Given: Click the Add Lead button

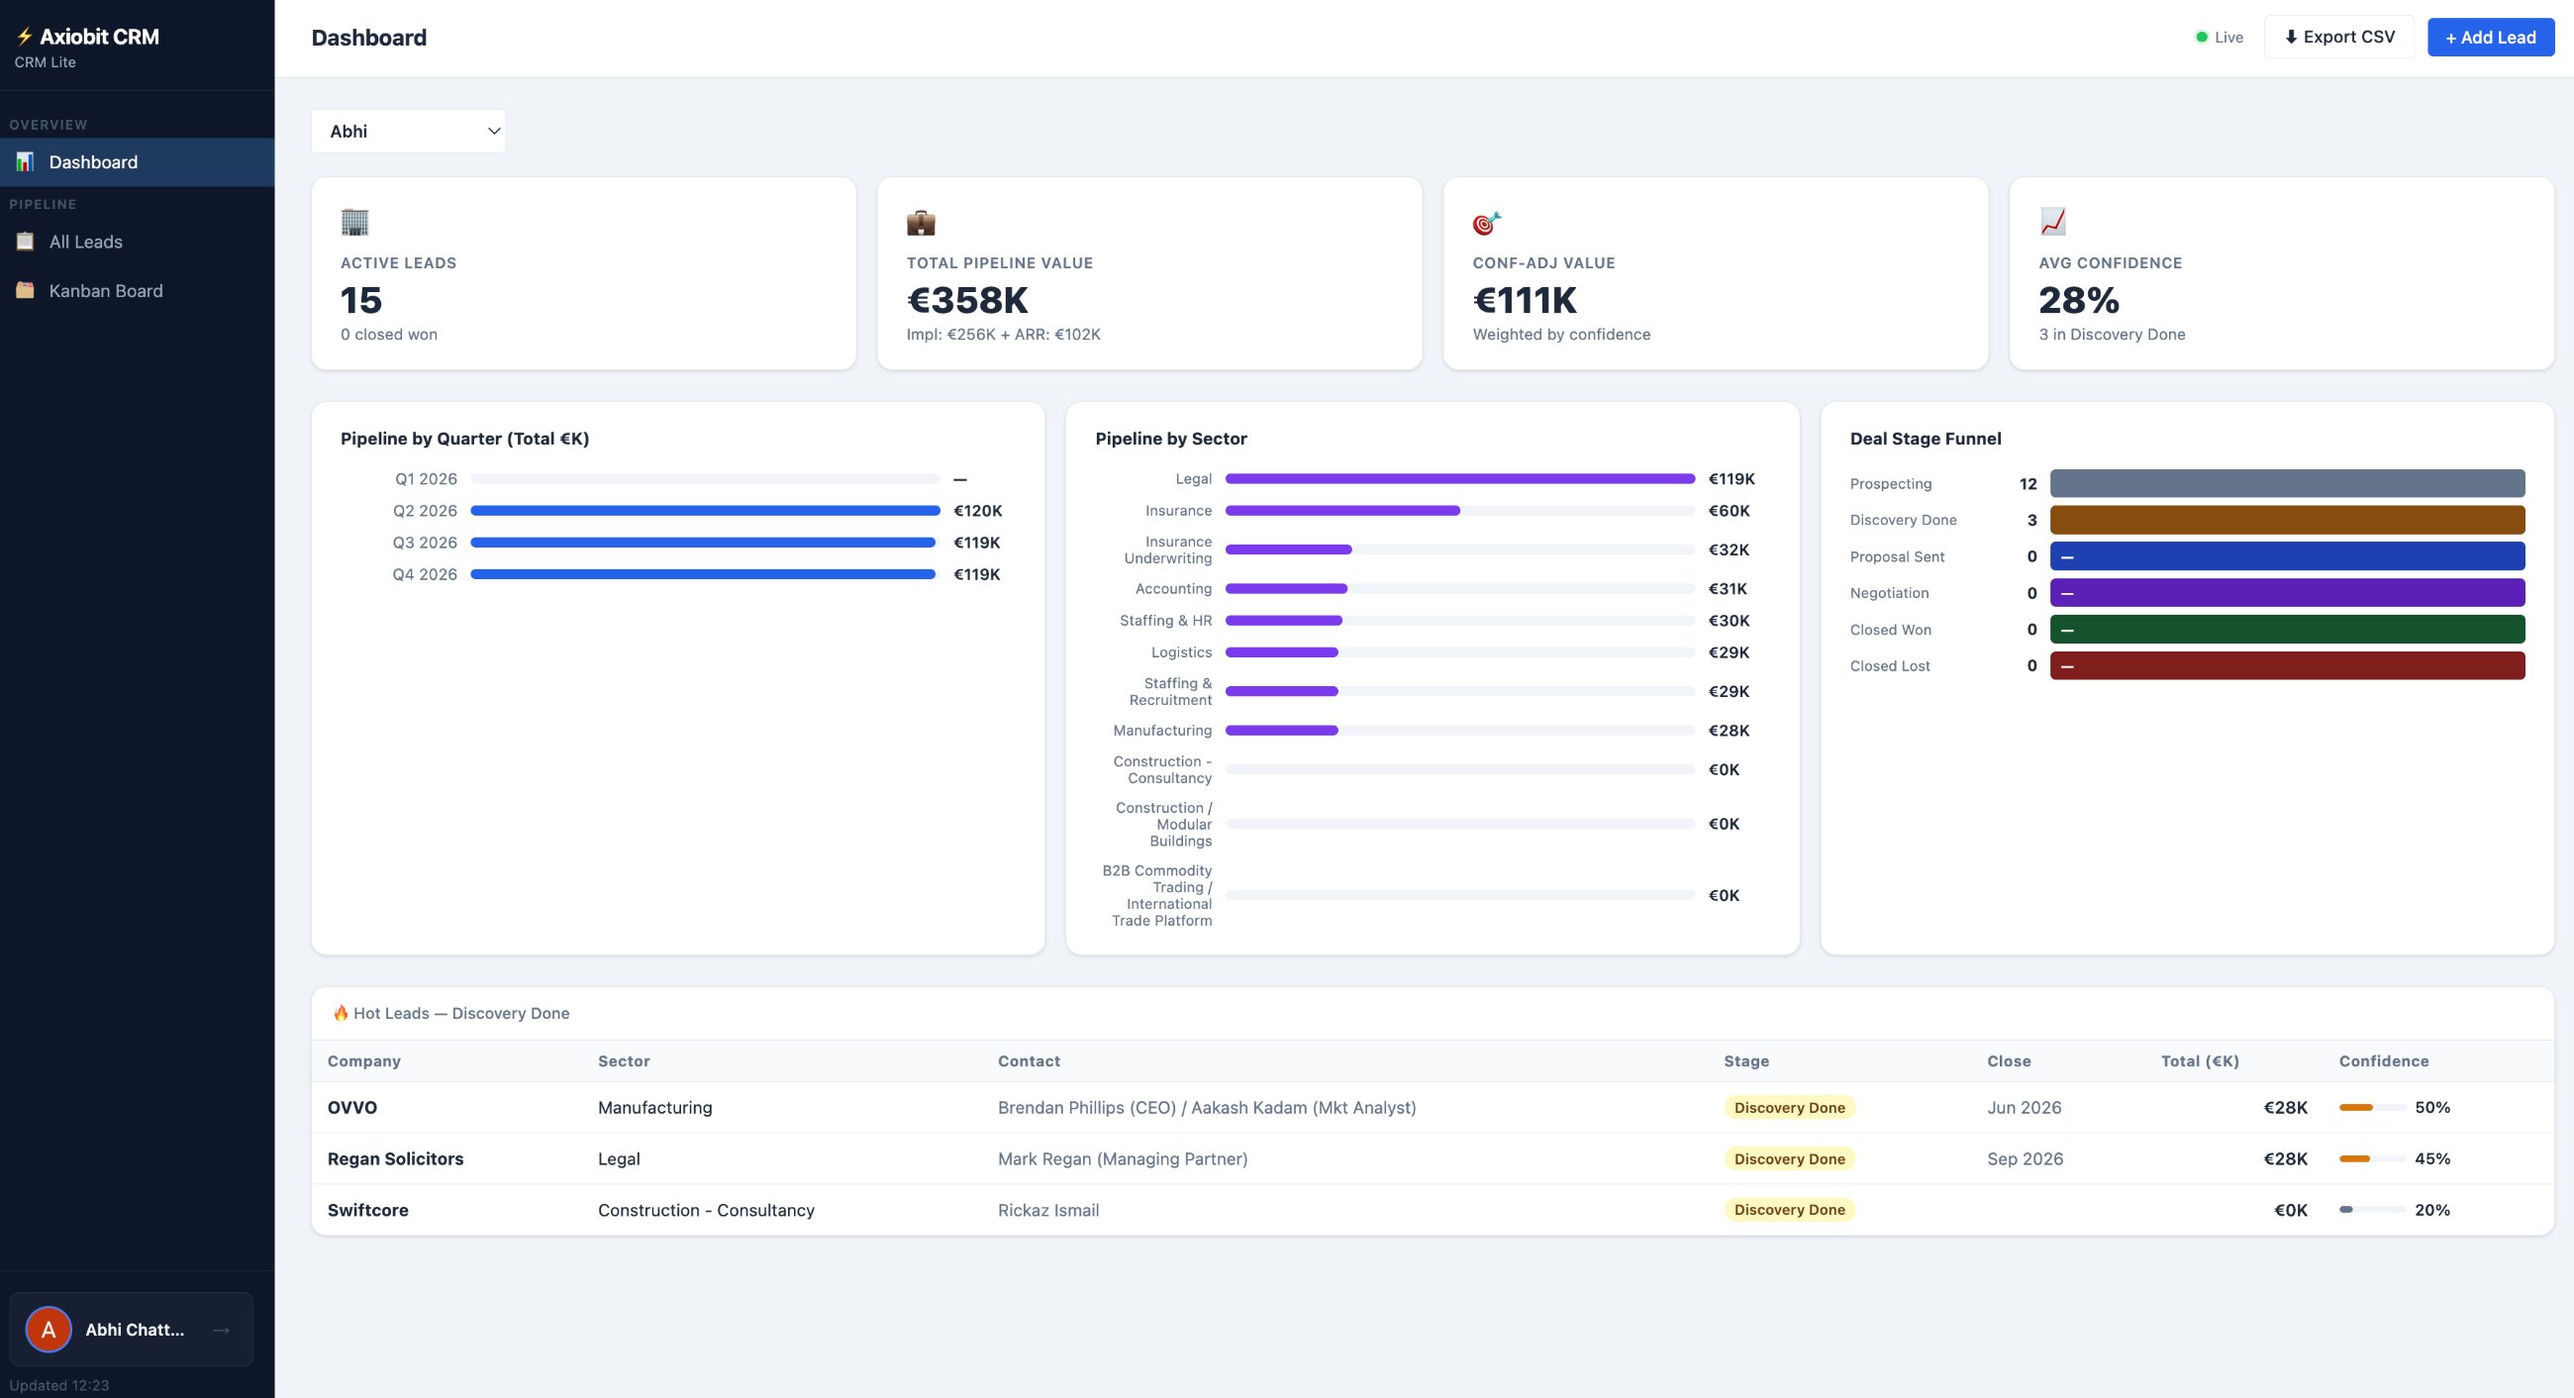Looking at the screenshot, I should [x=2490, y=37].
